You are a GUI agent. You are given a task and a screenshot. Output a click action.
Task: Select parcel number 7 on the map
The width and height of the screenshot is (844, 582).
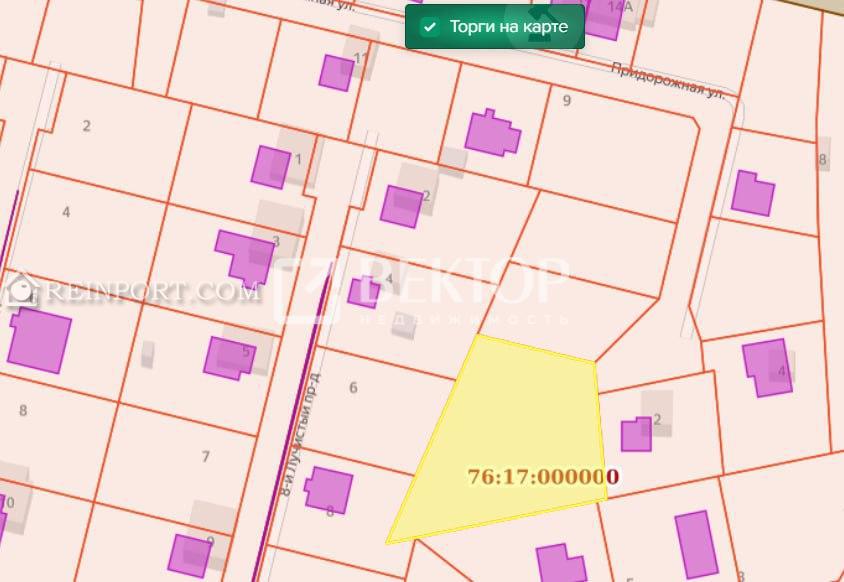206,457
